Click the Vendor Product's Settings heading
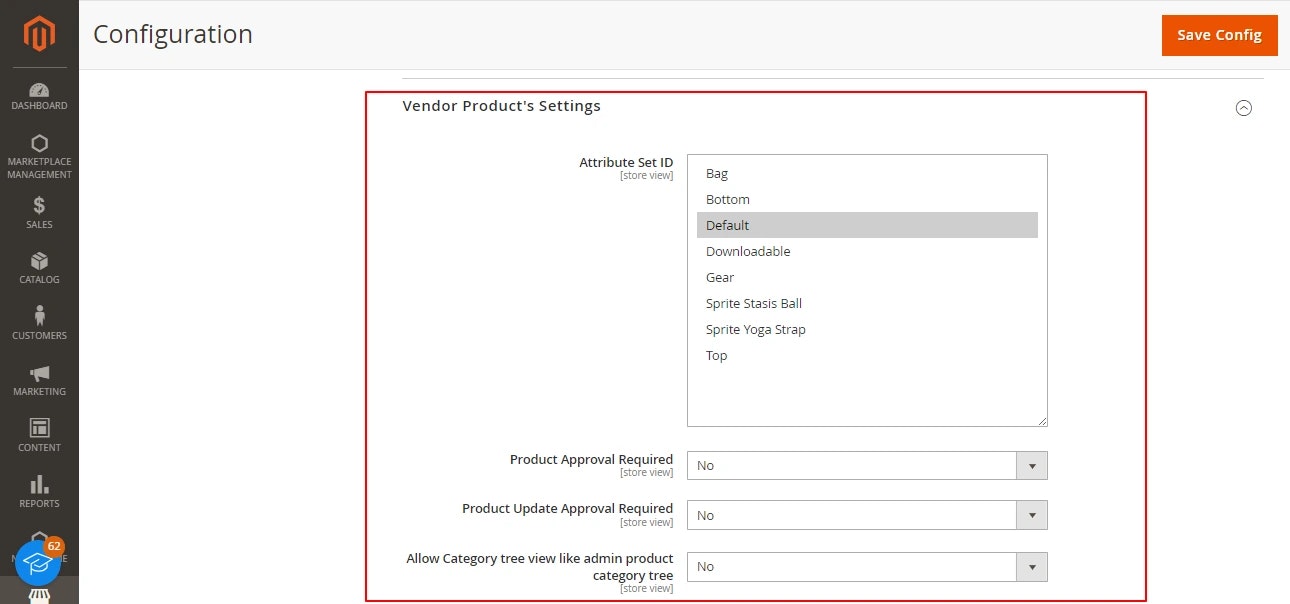Screen dimensions: 1290x604 click(x=501, y=106)
